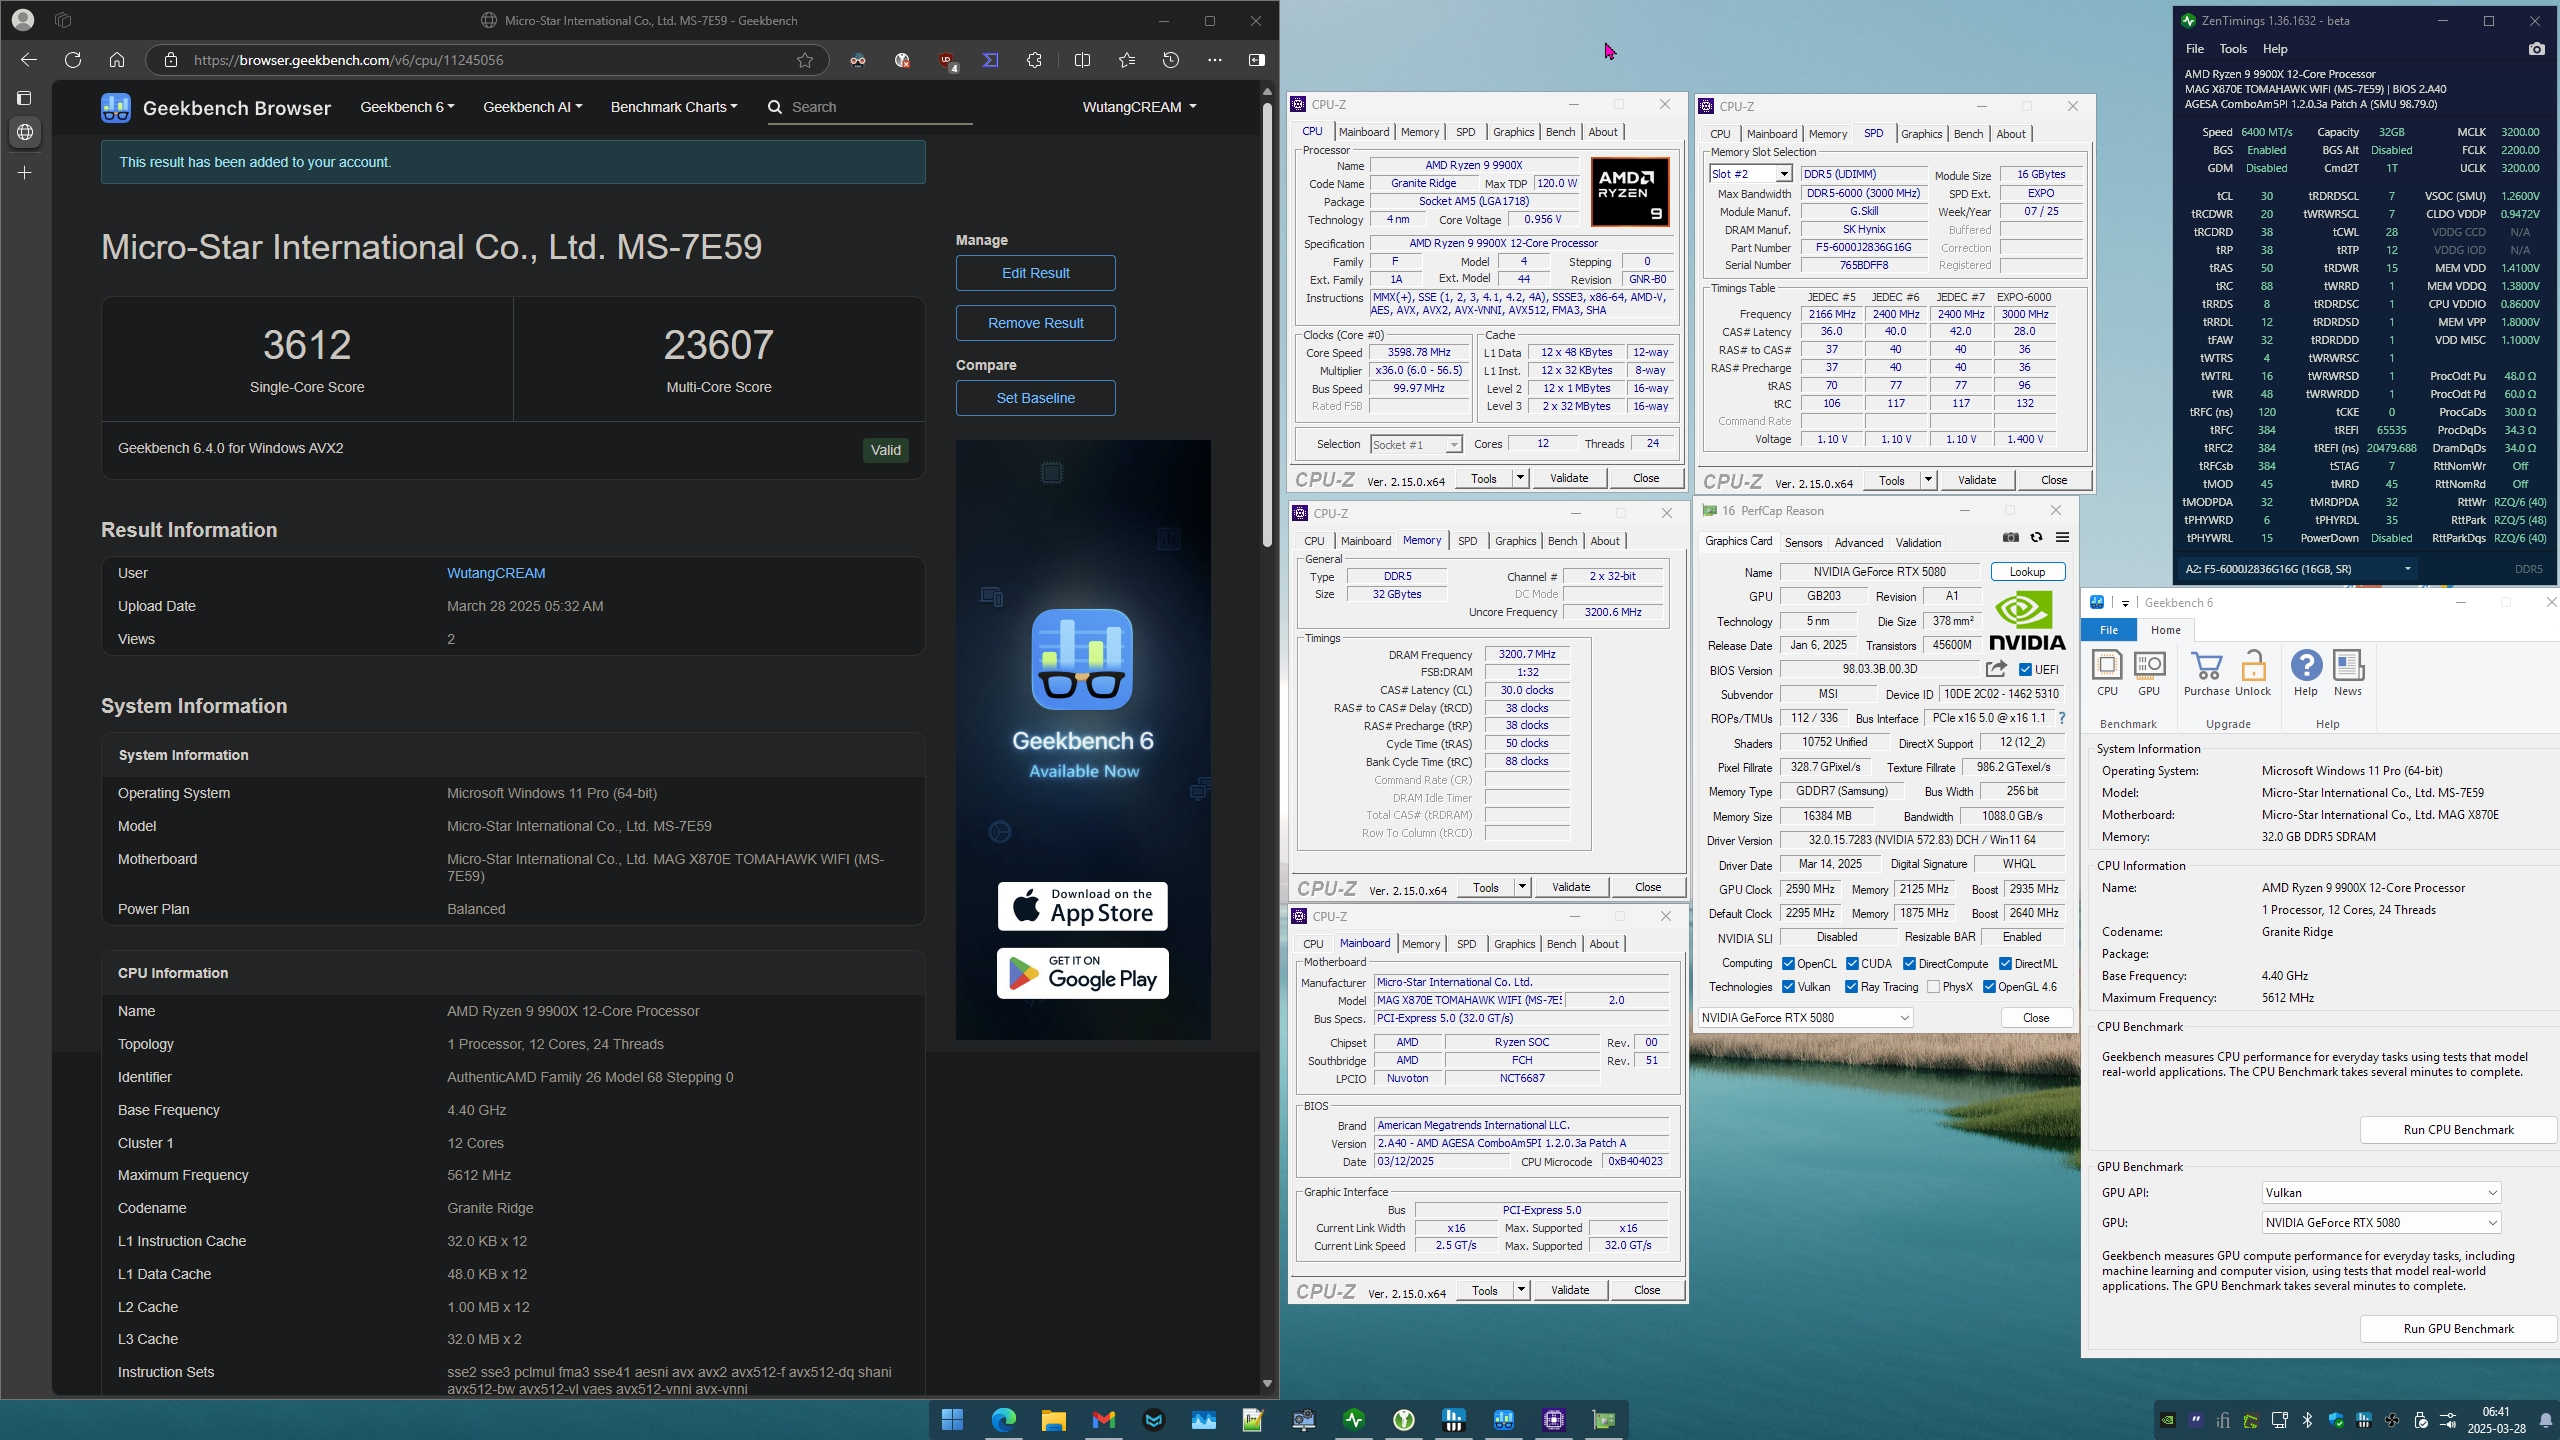Expand Geekbench AI dropdown menu
The width and height of the screenshot is (2560, 1440).
(532, 107)
